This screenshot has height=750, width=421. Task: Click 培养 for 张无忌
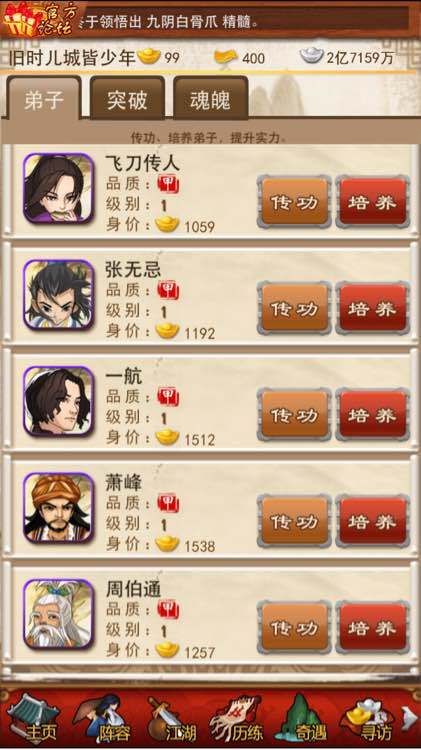click(x=372, y=309)
